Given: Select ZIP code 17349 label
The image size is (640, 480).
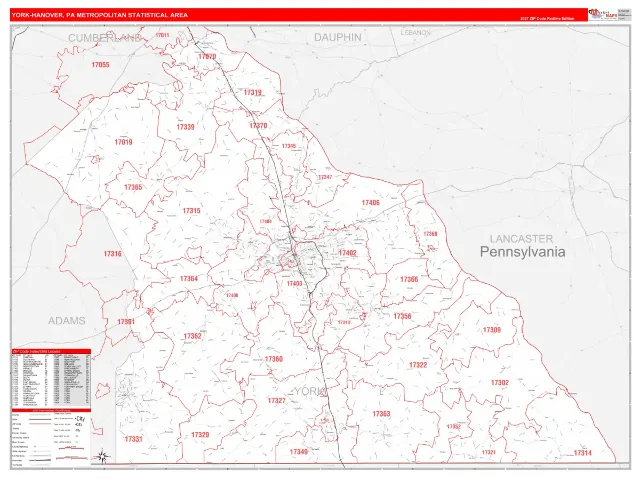Looking at the screenshot, I should click(299, 452).
